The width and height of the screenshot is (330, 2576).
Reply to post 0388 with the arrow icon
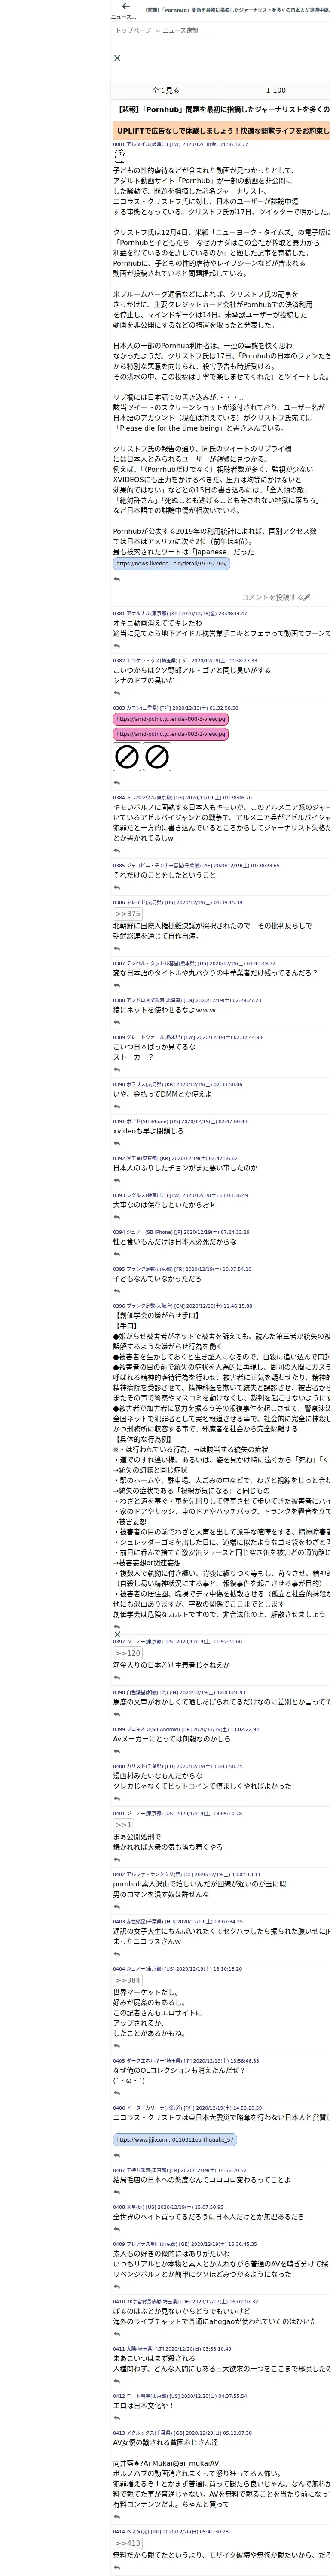point(117,1023)
